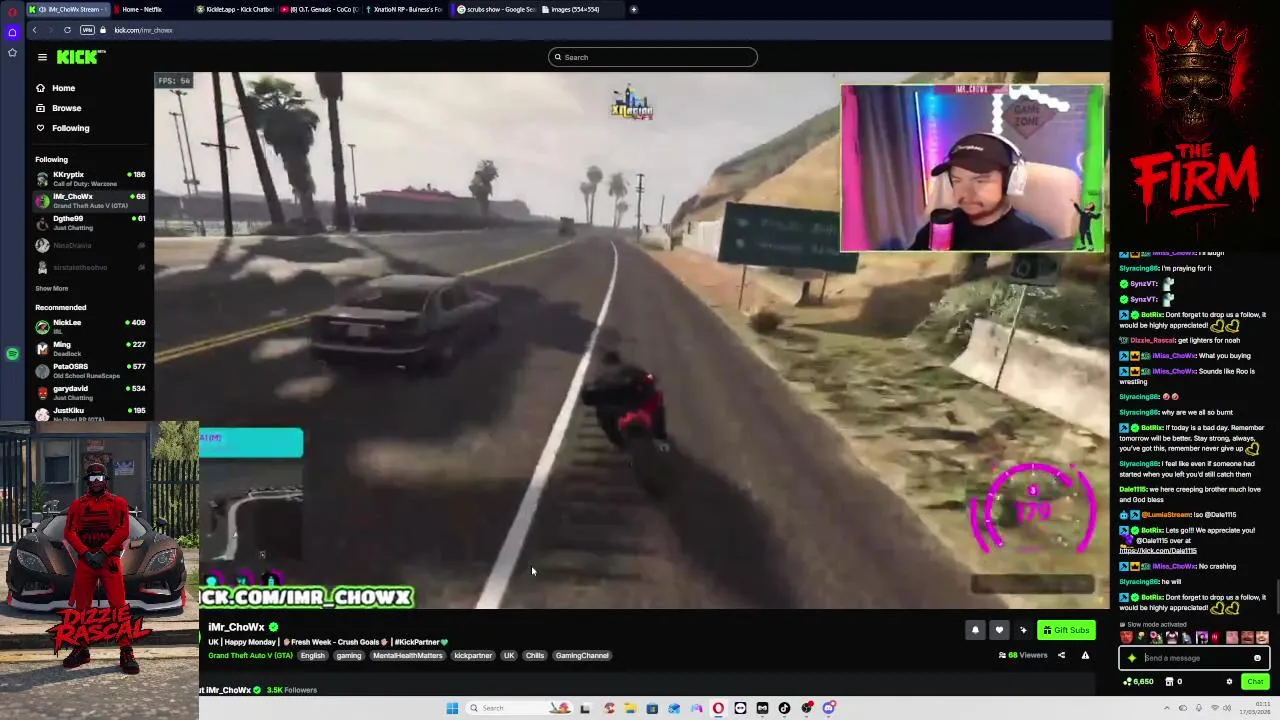Click the Kick search field
This screenshot has width=1280, height=720.
652,57
